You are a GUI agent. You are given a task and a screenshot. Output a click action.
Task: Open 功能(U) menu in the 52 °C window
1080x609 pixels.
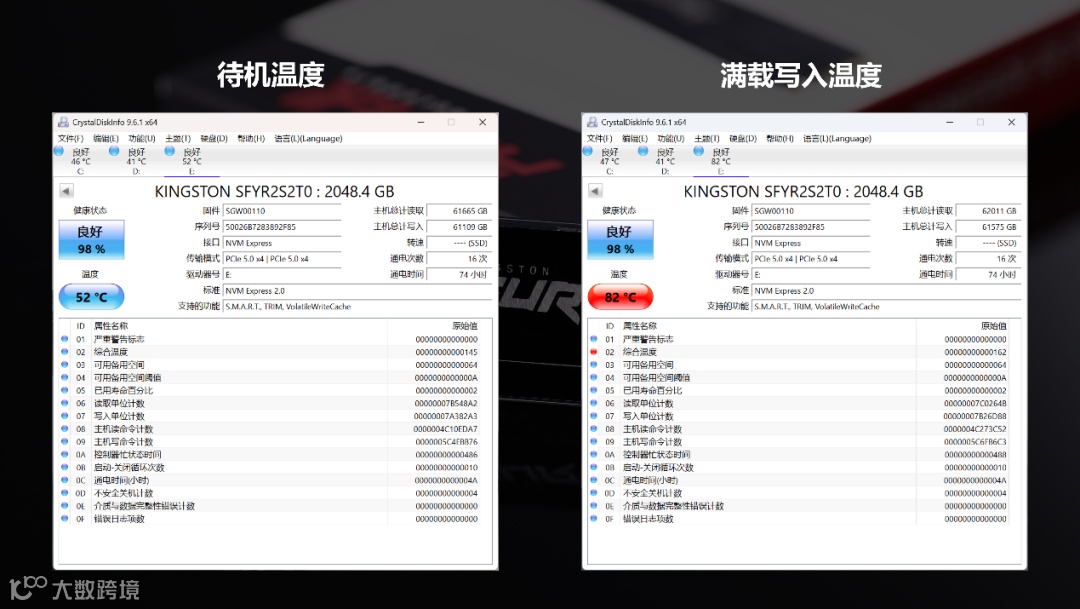click(x=142, y=138)
